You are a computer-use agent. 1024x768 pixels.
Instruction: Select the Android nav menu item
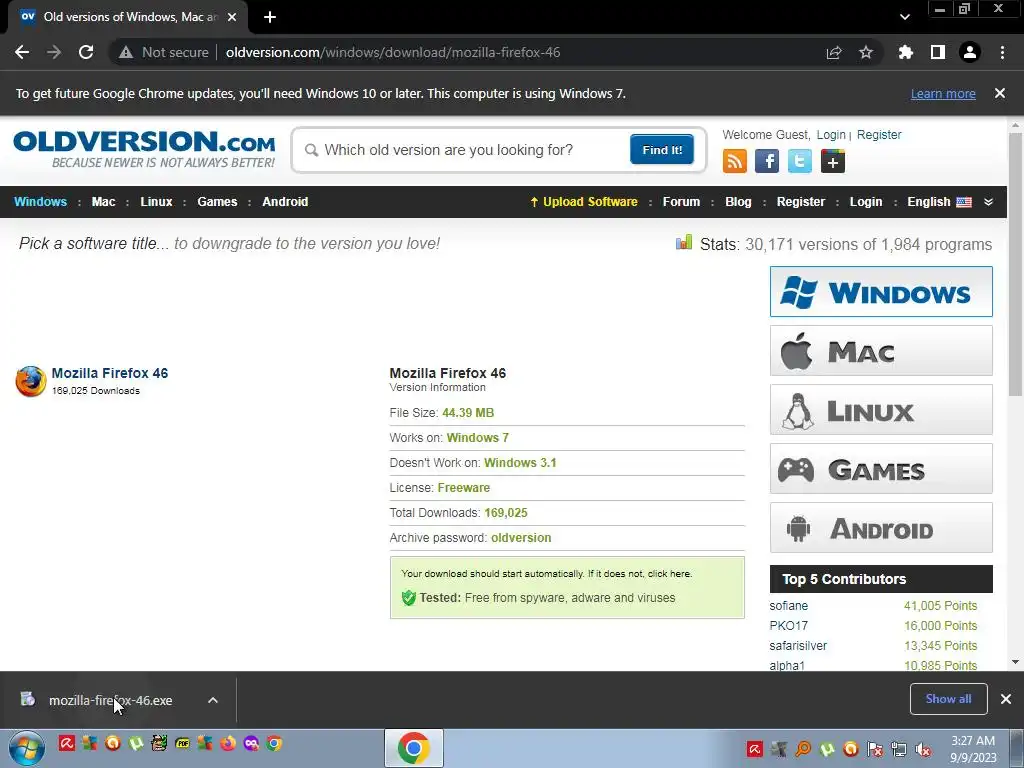click(285, 202)
